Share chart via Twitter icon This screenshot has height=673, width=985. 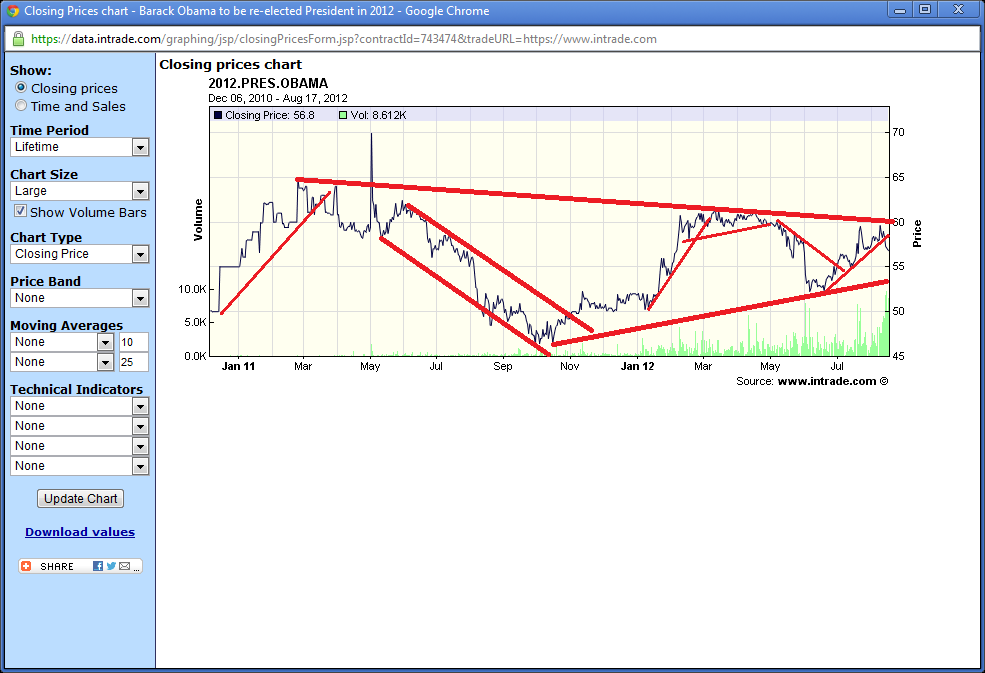pyautogui.click(x=111, y=566)
